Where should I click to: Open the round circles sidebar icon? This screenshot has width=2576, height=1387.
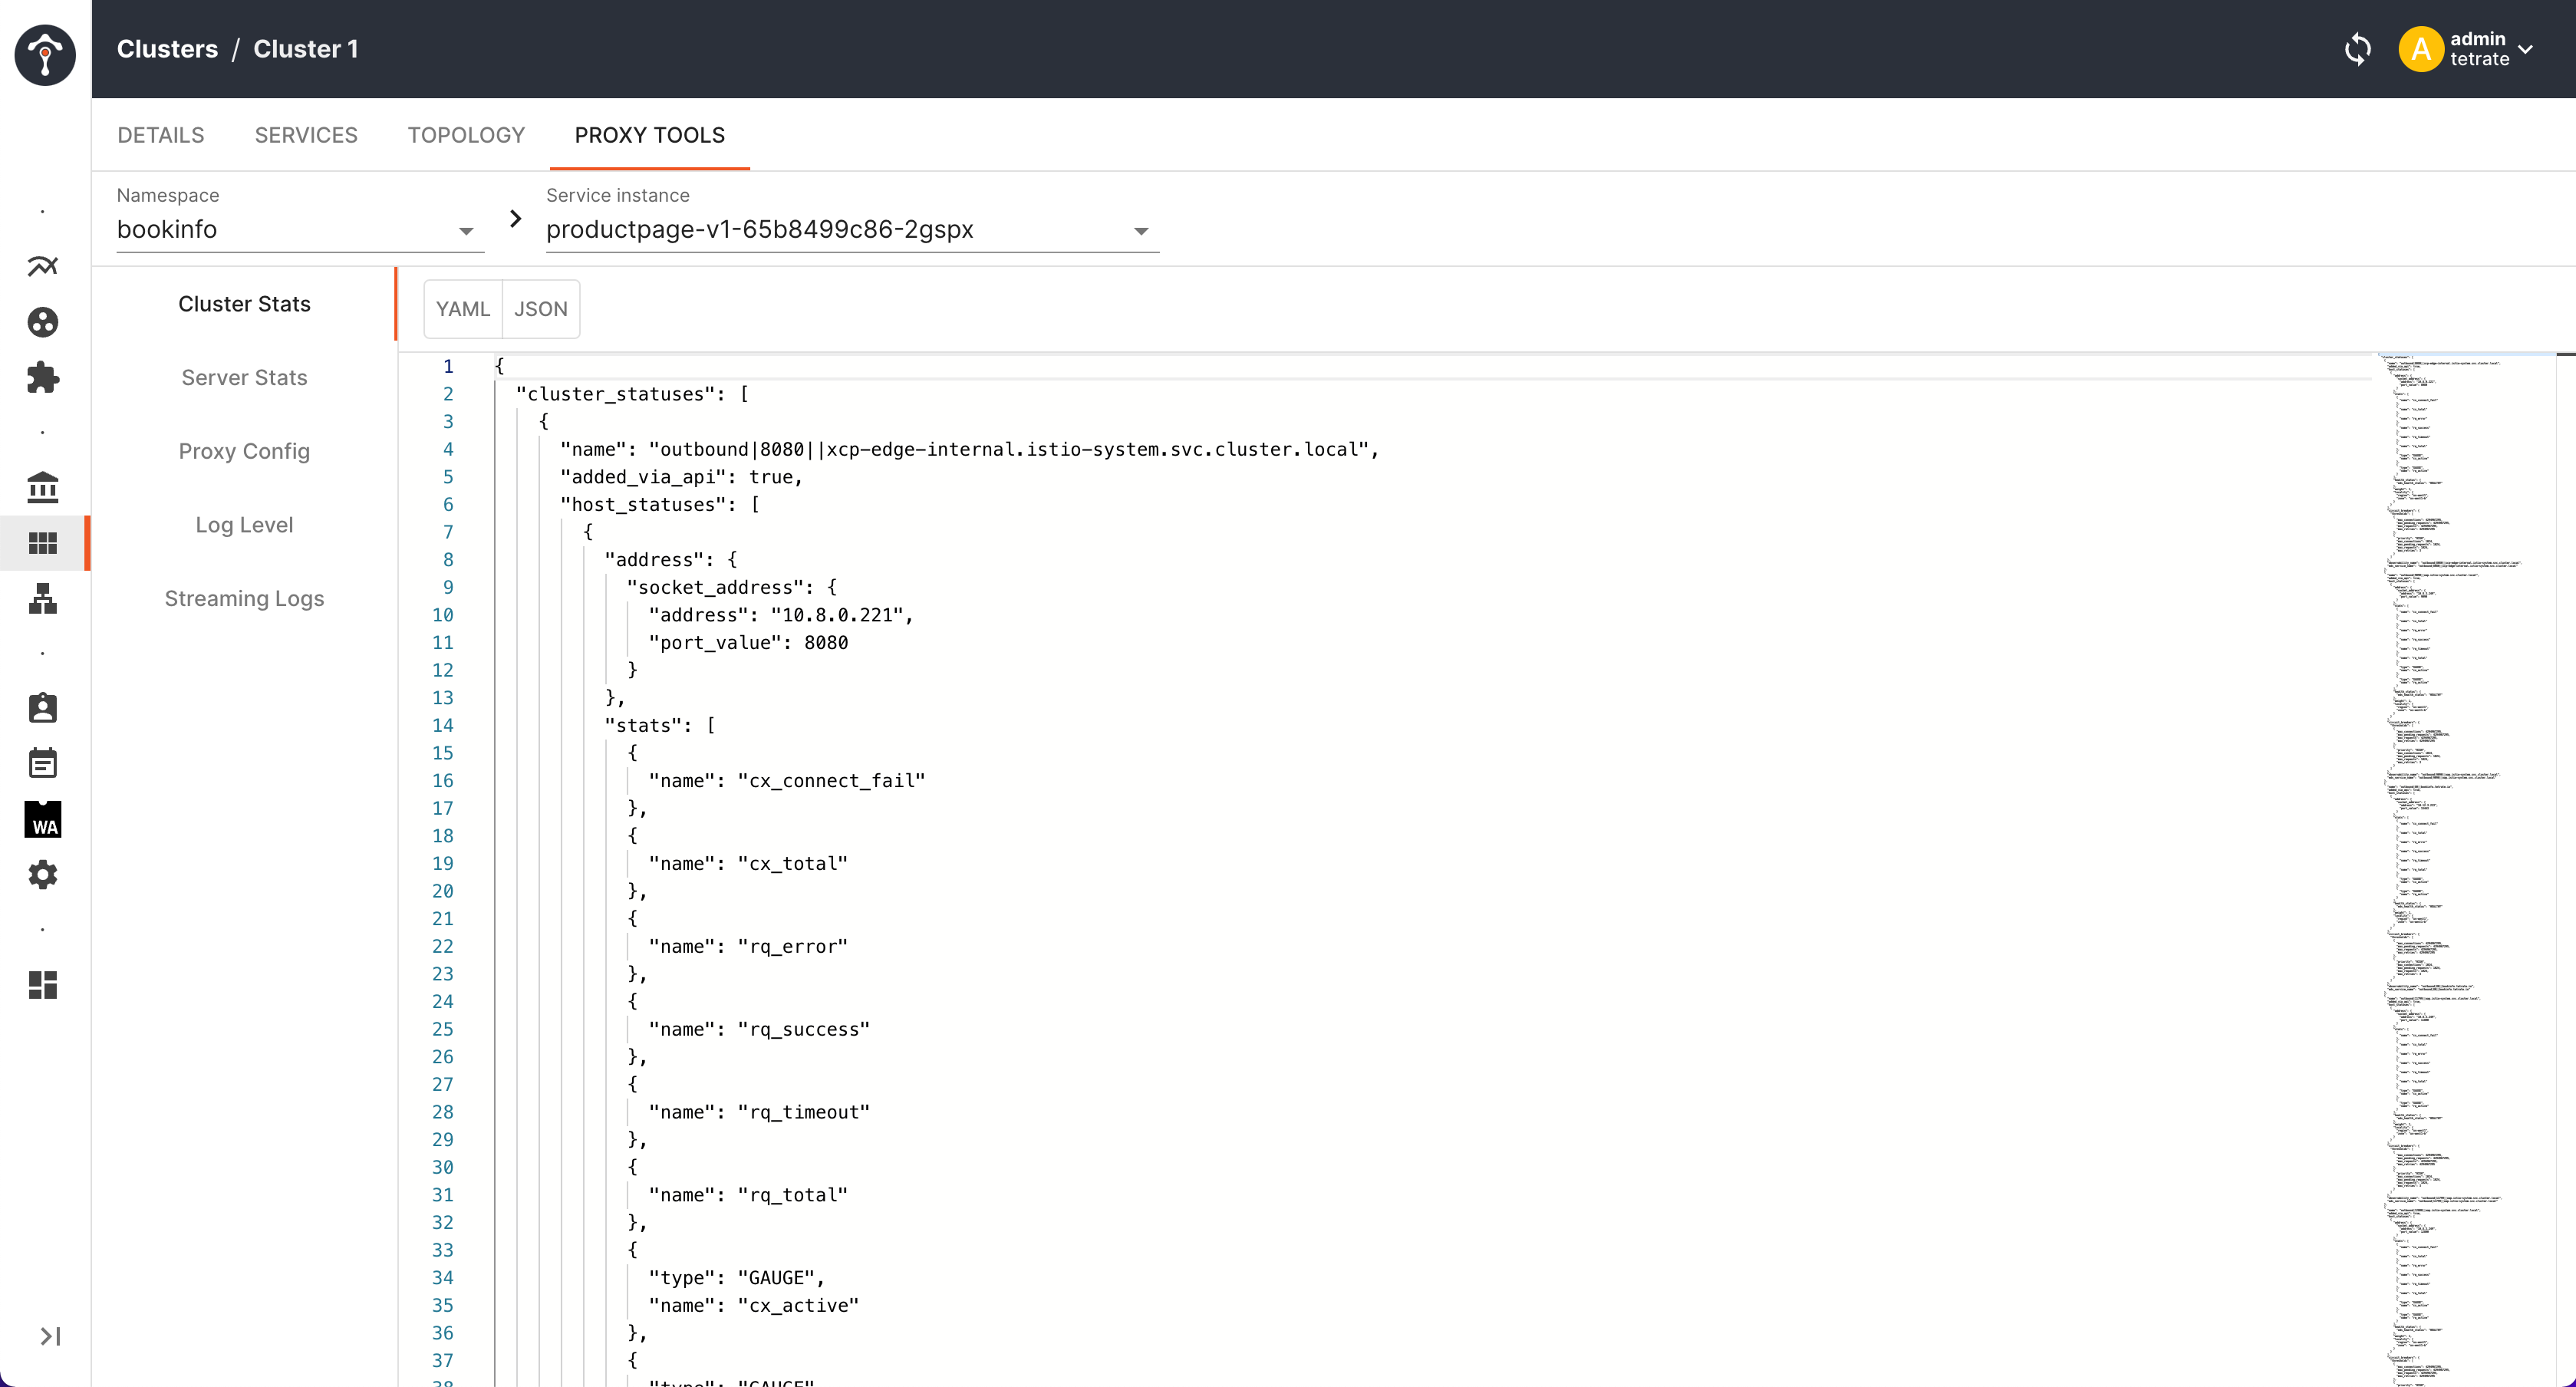pyautogui.click(x=43, y=322)
